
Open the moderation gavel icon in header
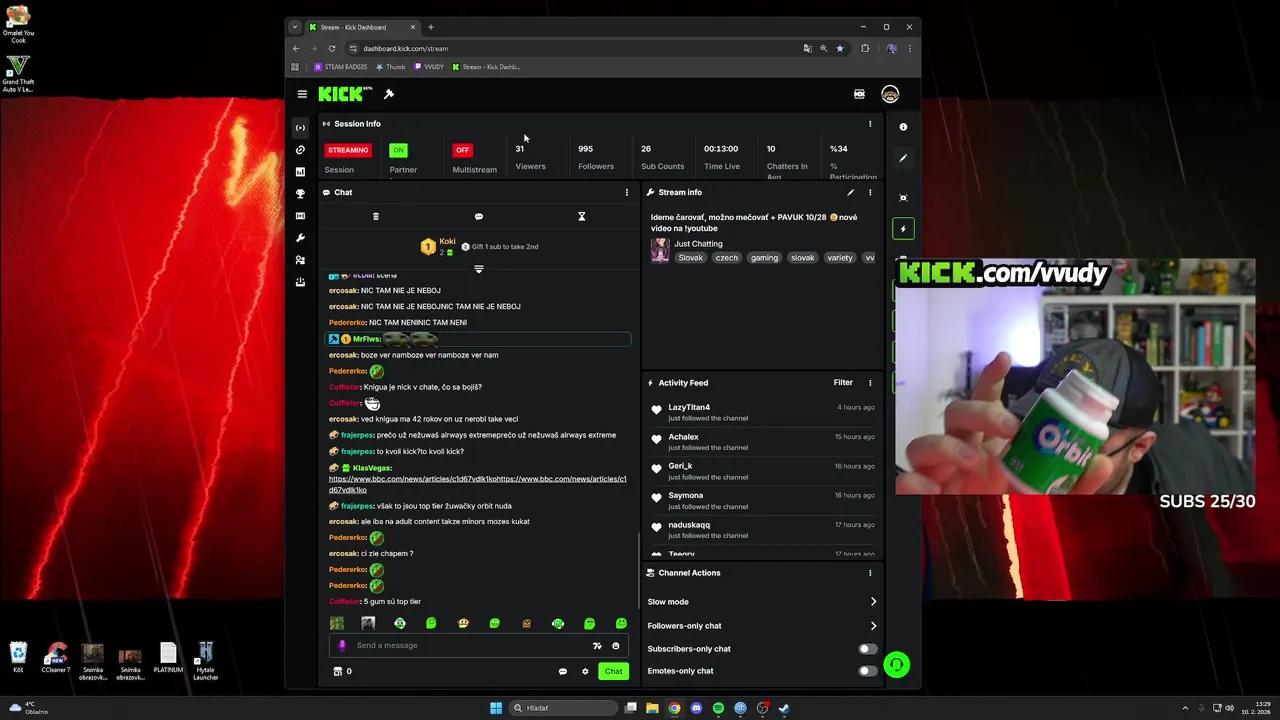(389, 94)
